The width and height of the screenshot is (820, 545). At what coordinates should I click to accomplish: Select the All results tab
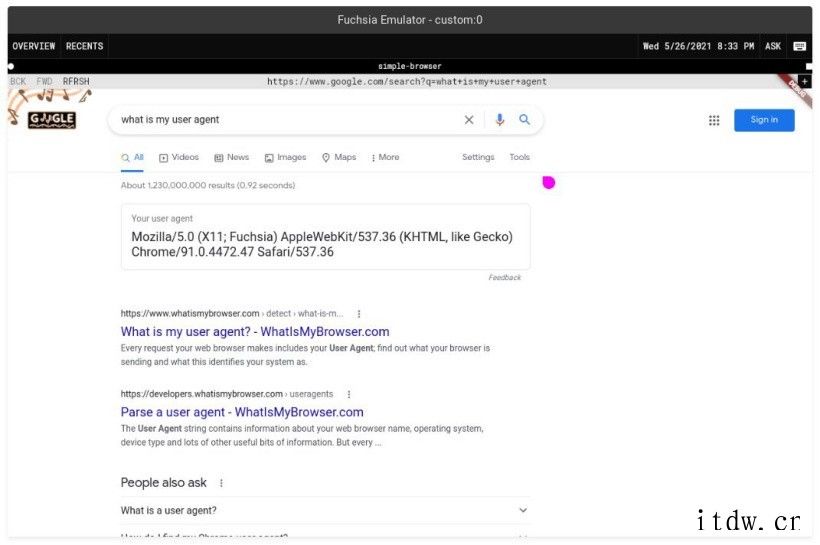(132, 157)
